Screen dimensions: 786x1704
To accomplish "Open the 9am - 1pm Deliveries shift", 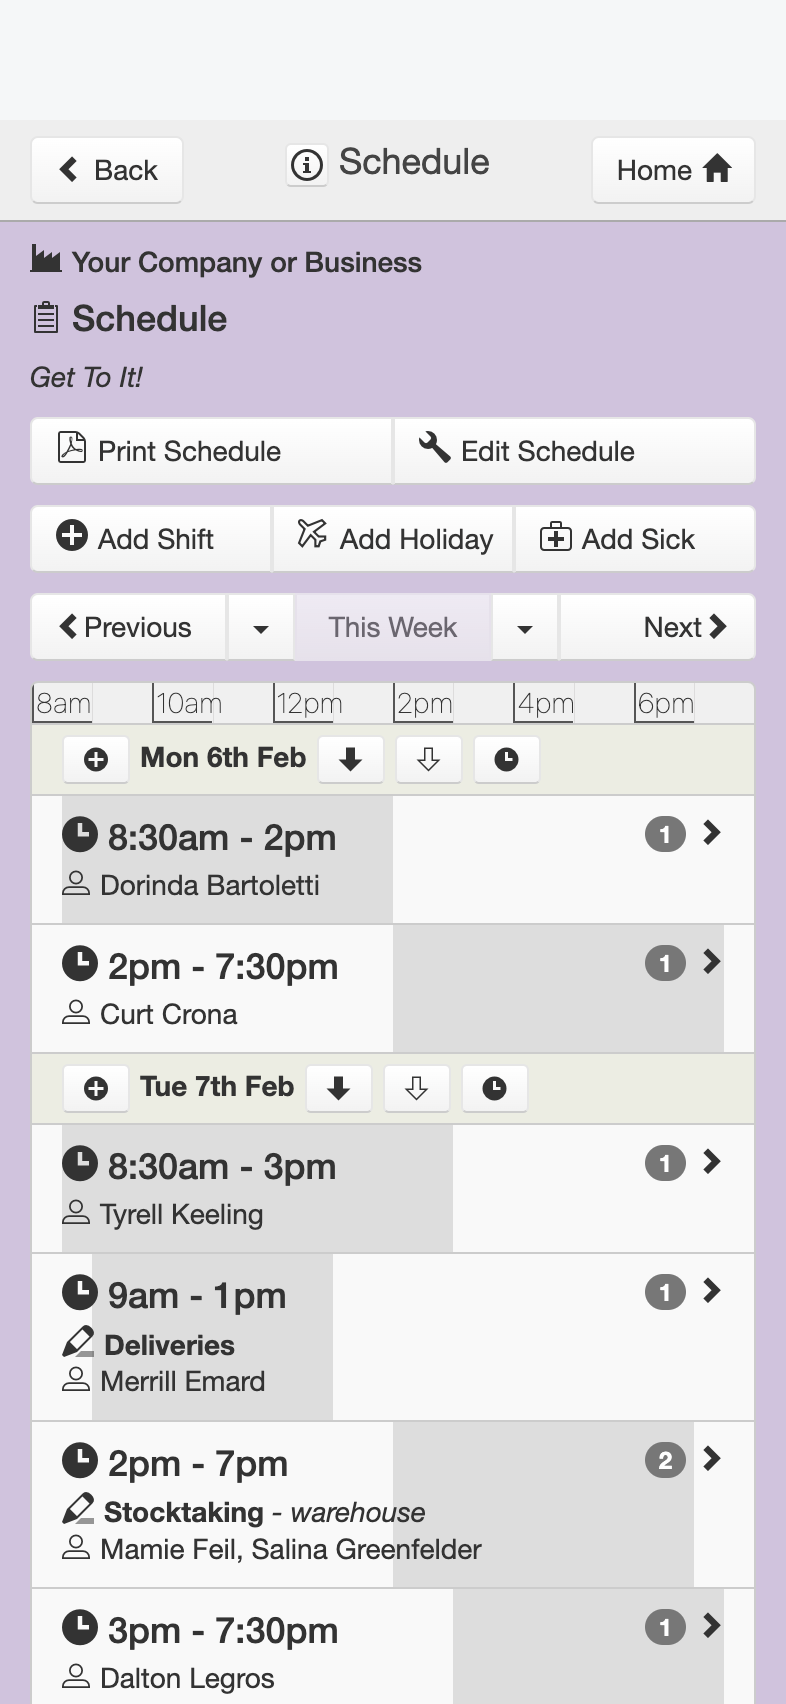I will [x=393, y=1337].
